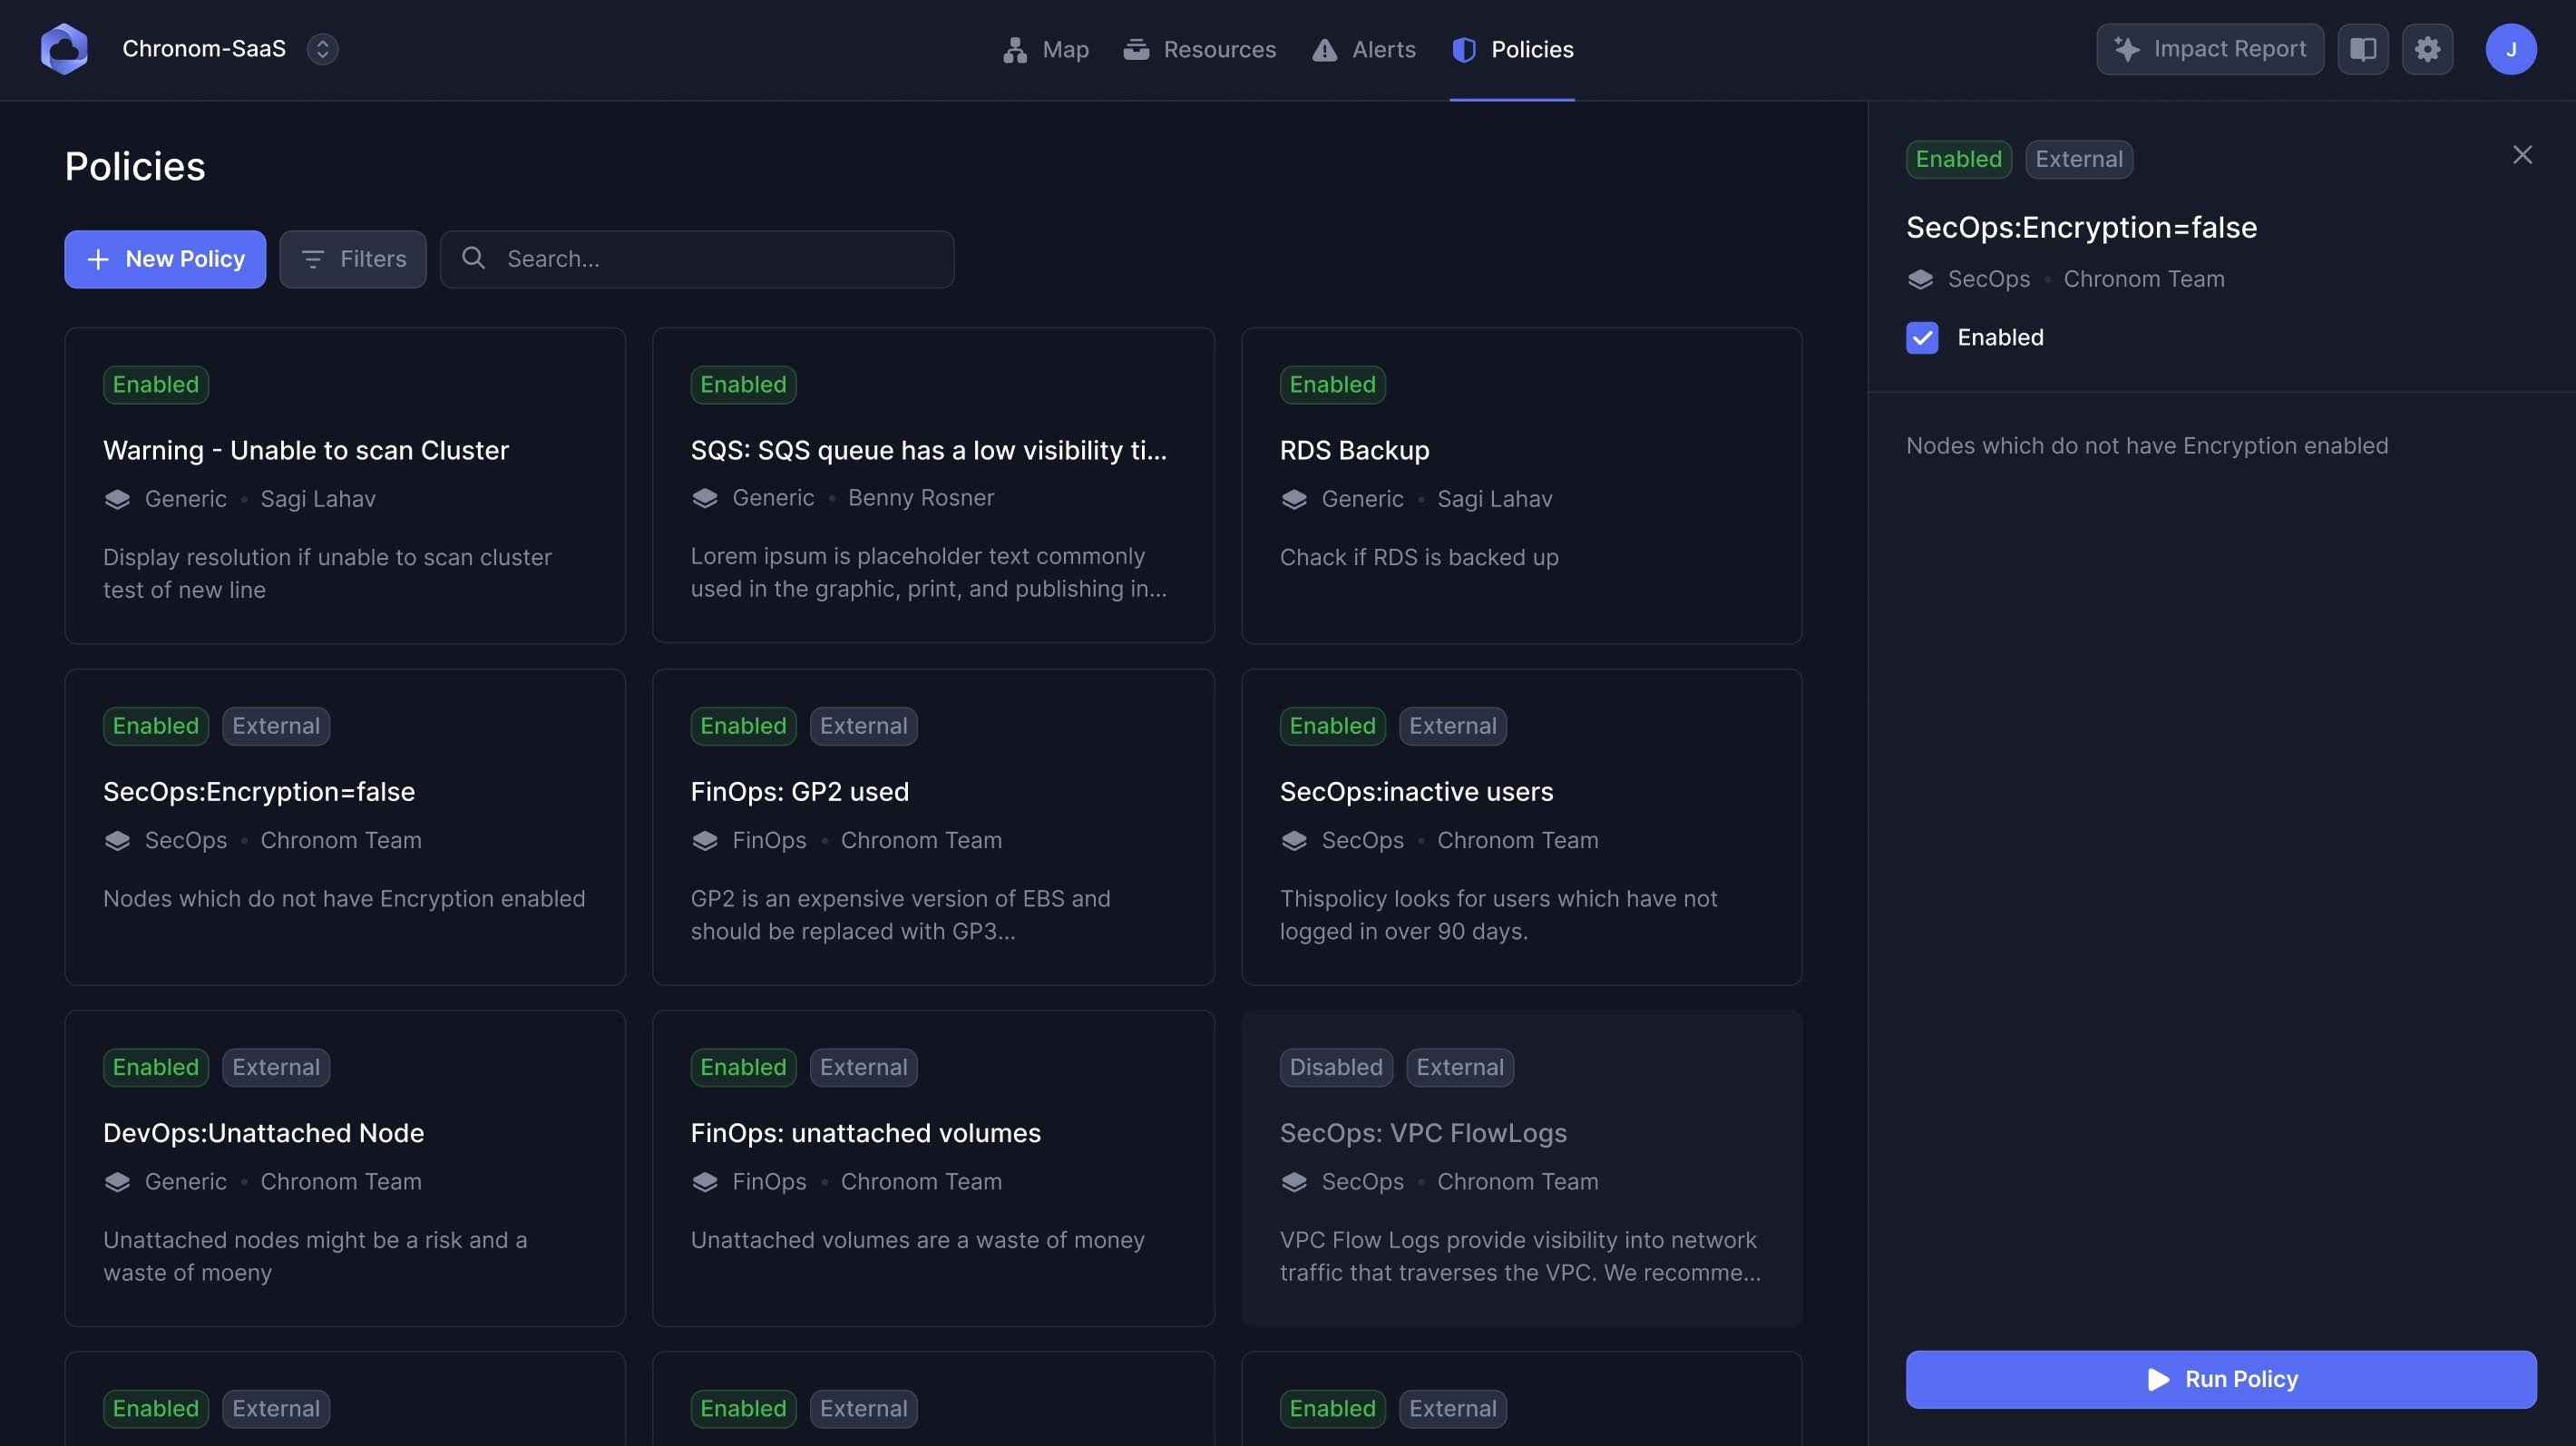Viewport: 2576px width, 1446px height.
Task: Expand the Chronom-SaaS workspace switcher
Action: pos(322,49)
